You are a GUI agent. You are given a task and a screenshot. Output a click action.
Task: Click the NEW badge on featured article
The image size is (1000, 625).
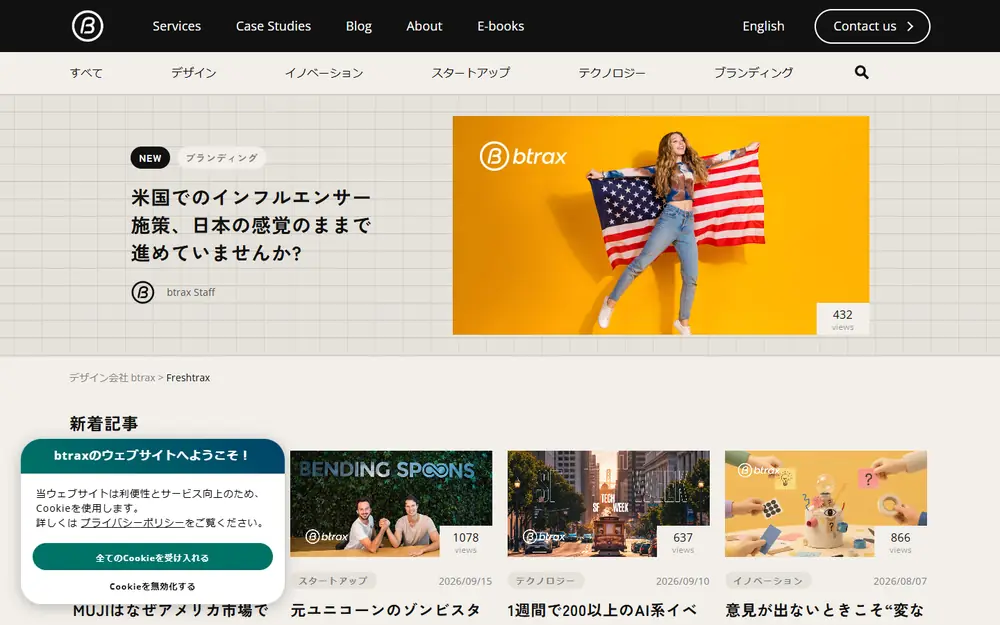151,158
